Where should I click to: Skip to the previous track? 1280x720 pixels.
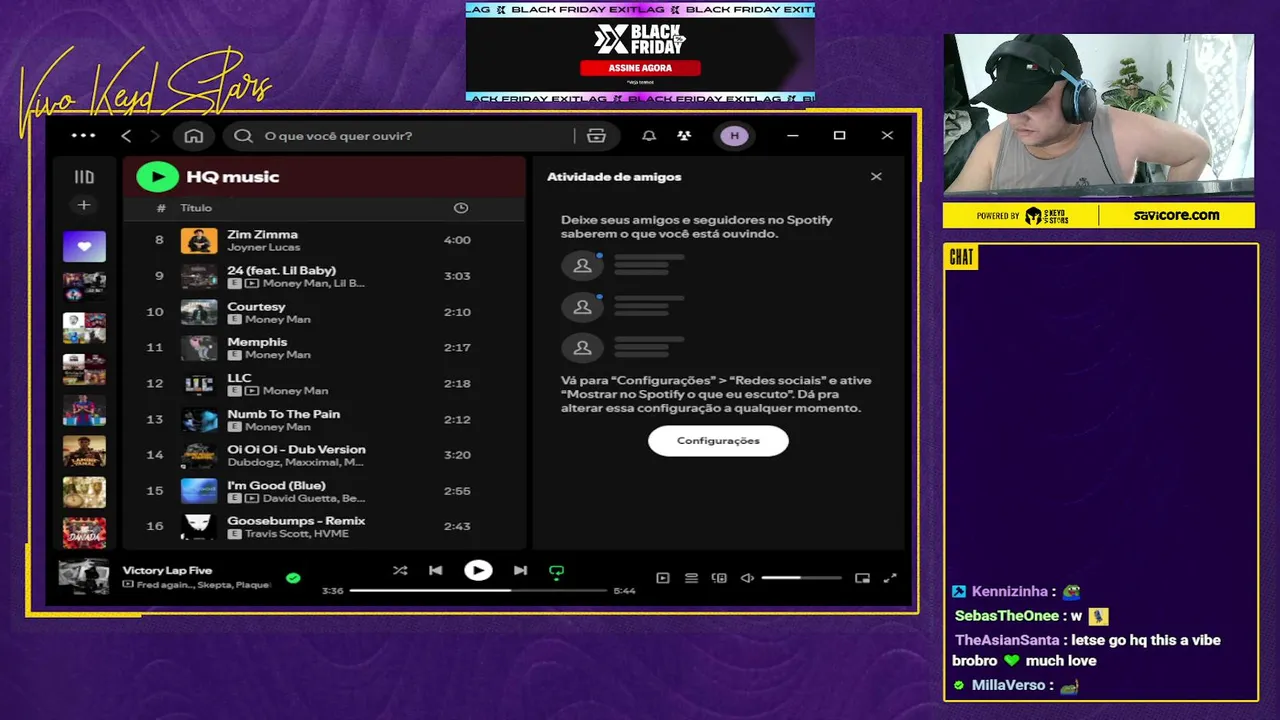436,570
